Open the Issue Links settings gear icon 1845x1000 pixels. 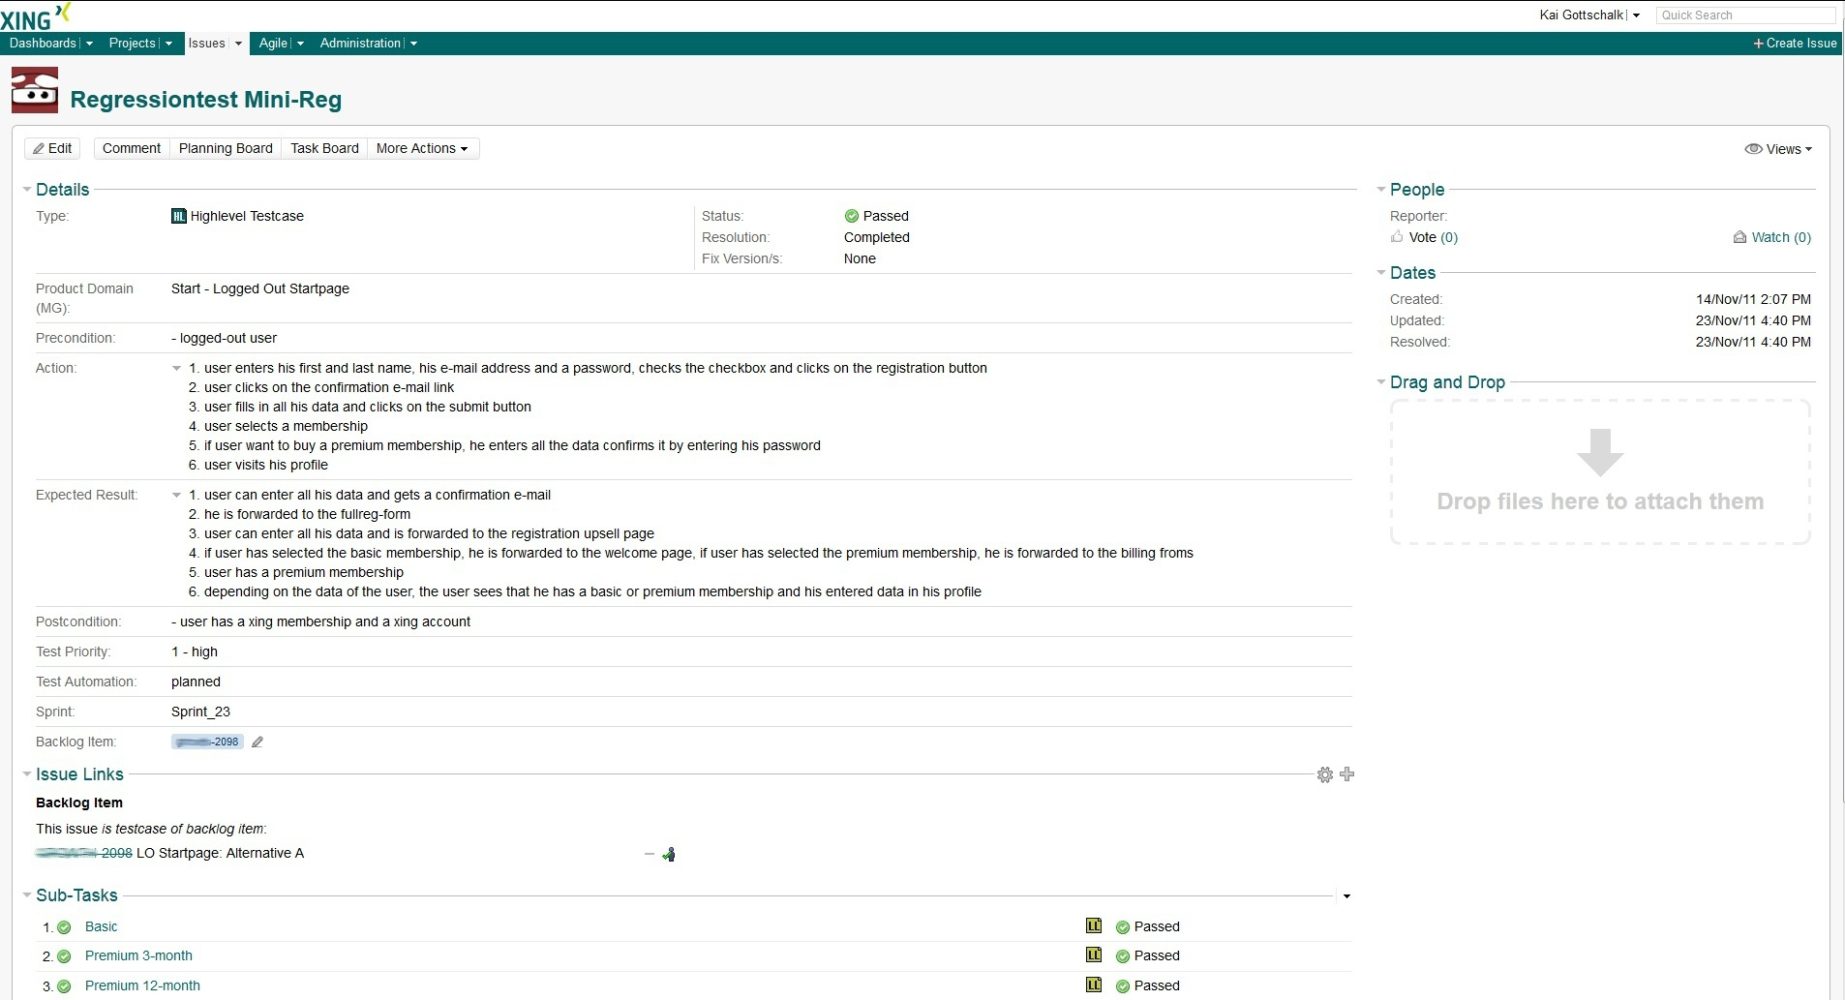(1325, 774)
